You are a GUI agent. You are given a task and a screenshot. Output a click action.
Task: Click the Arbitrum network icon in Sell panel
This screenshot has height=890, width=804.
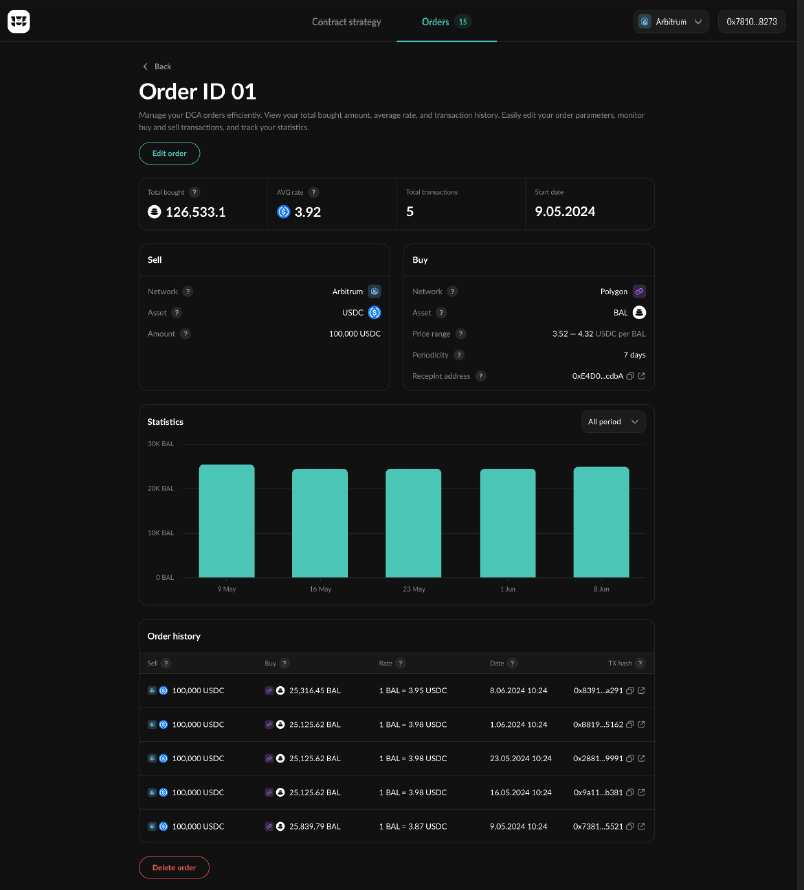(x=374, y=291)
